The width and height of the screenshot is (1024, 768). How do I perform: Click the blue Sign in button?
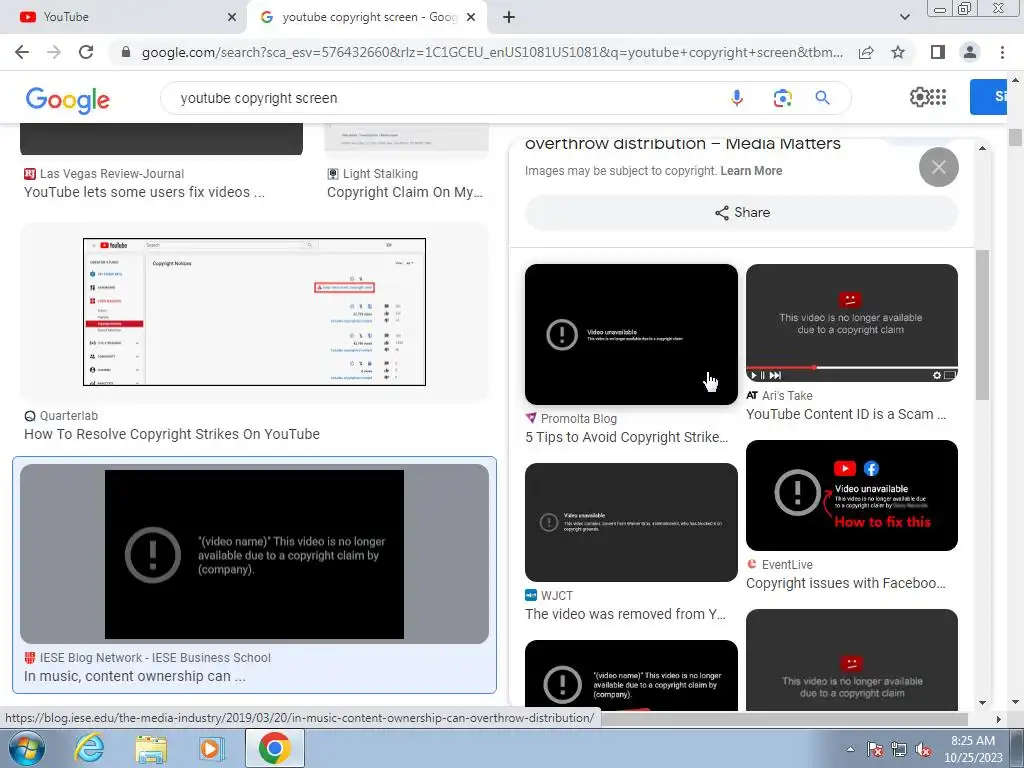[x=988, y=97]
